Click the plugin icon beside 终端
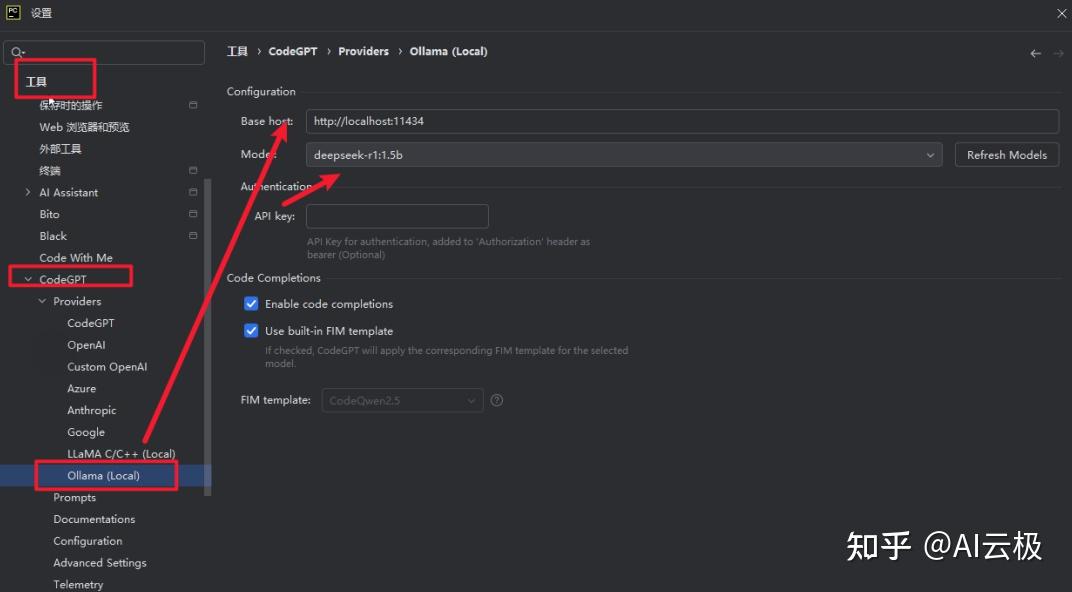 coord(194,170)
